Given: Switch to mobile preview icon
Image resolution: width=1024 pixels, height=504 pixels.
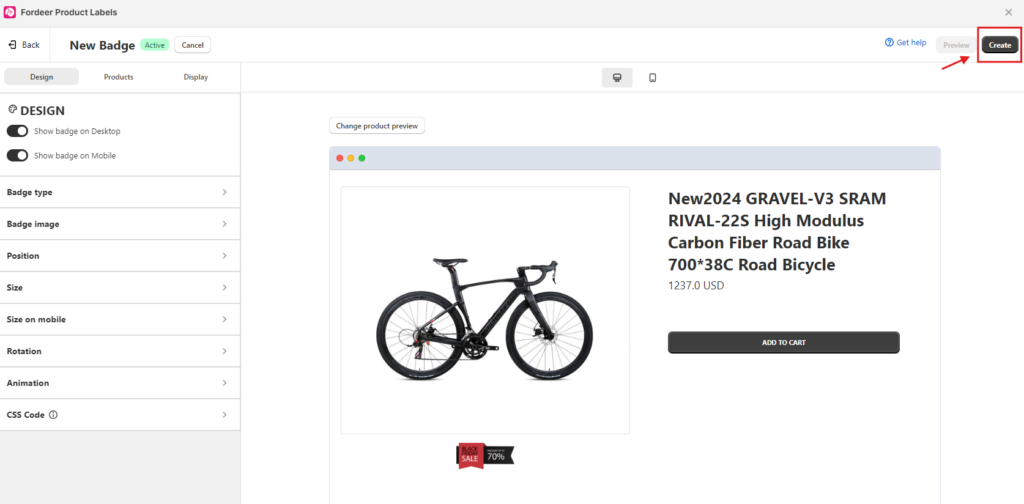Looking at the screenshot, I should click(652, 77).
